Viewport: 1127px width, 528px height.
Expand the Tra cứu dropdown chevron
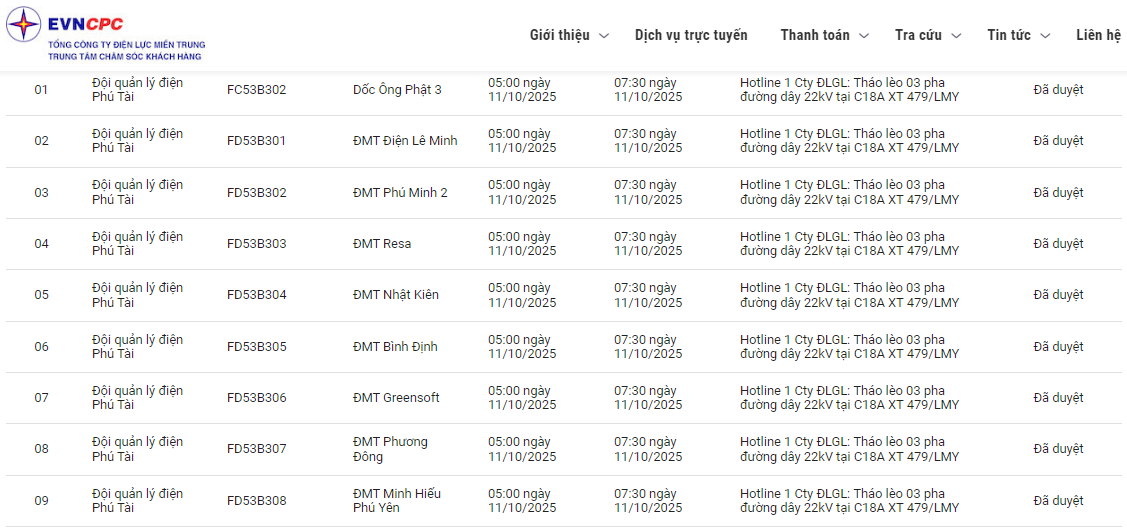(956, 36)
